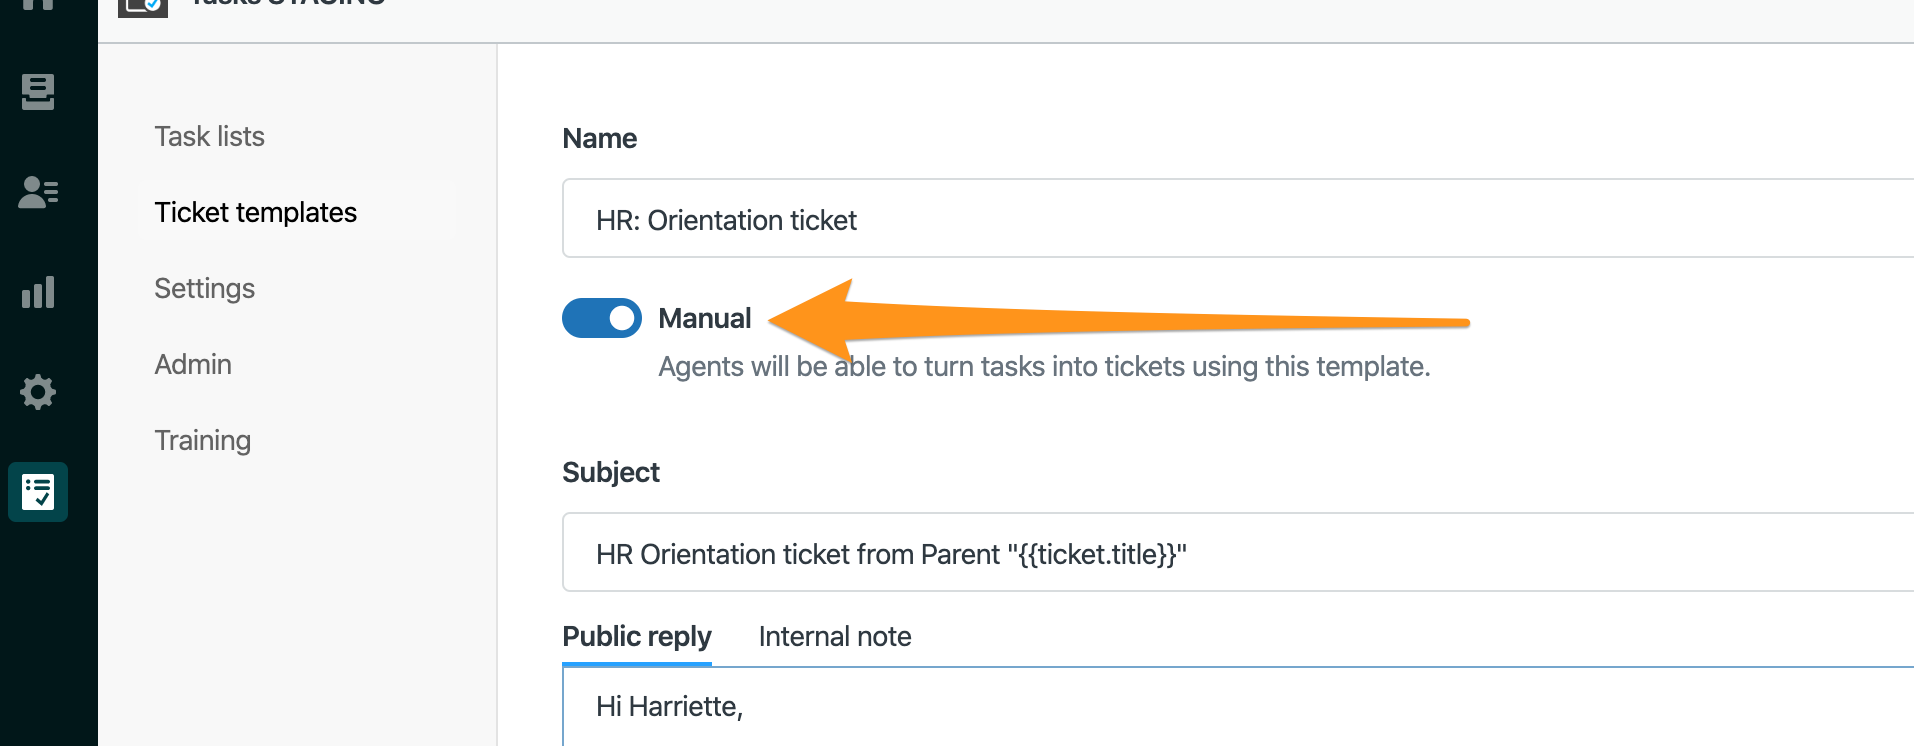
Task: Click the Tasks STAGING header title
Action: coord(288,3)
